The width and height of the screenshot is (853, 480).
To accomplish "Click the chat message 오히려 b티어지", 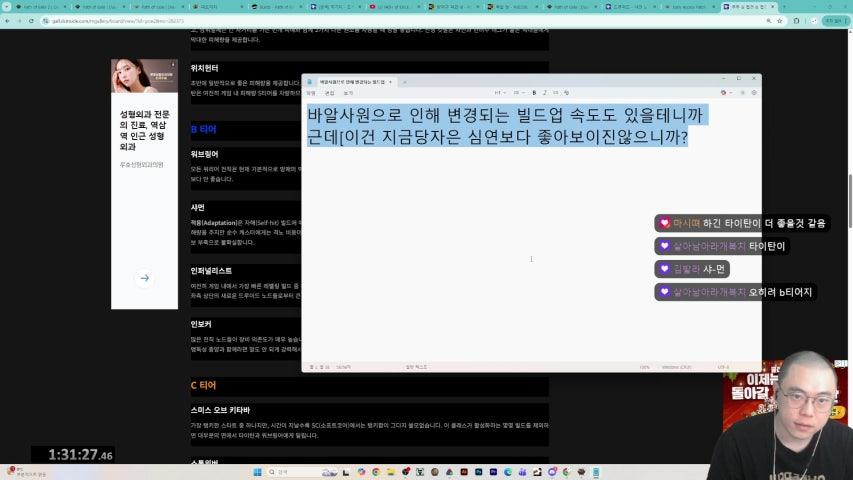I will pos(780,292).
